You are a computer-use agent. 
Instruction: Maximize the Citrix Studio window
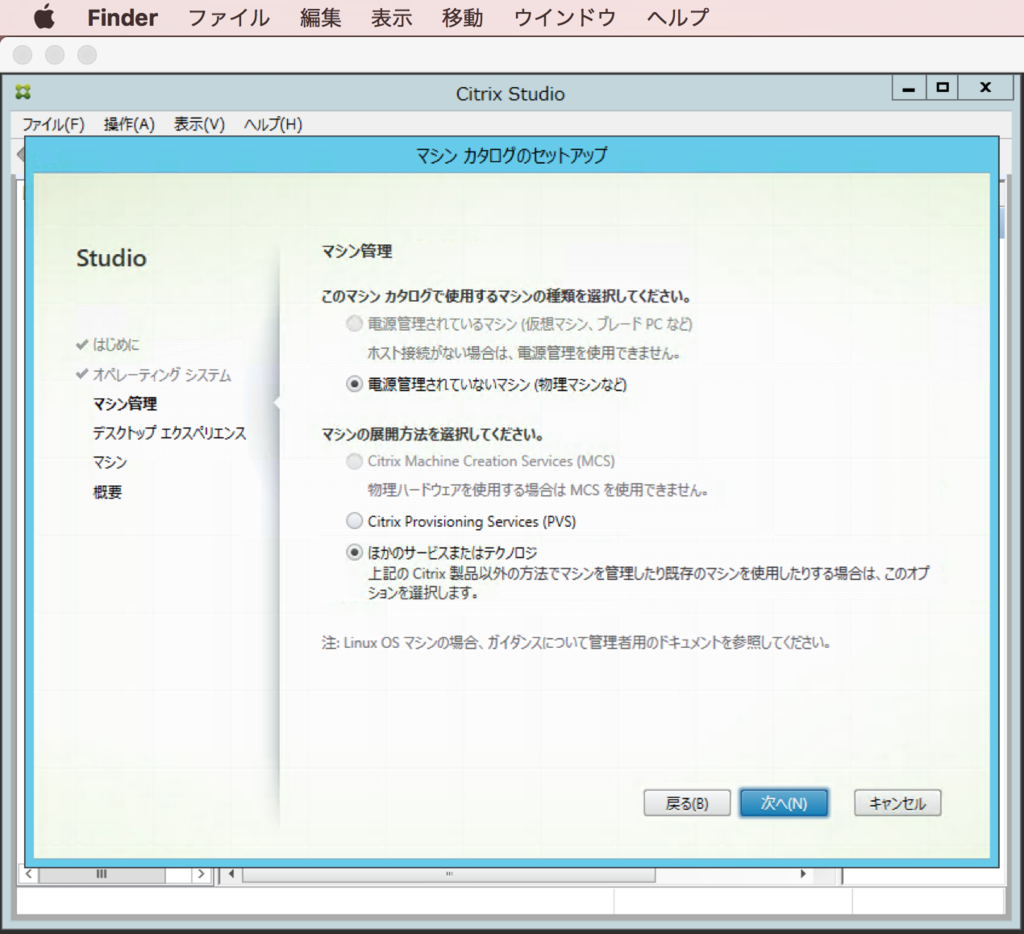pyautogui.click(x=942, y=88)
